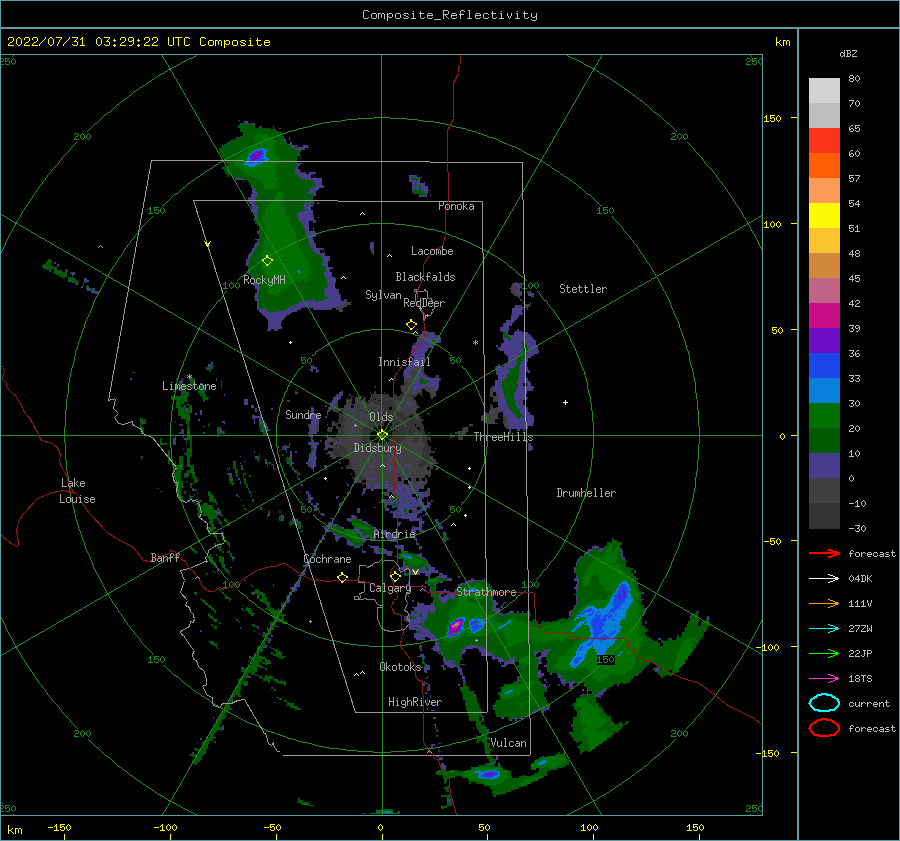900x841 pixels.
Task: Click the Cochrane town label
Action: tap(327, 559)
